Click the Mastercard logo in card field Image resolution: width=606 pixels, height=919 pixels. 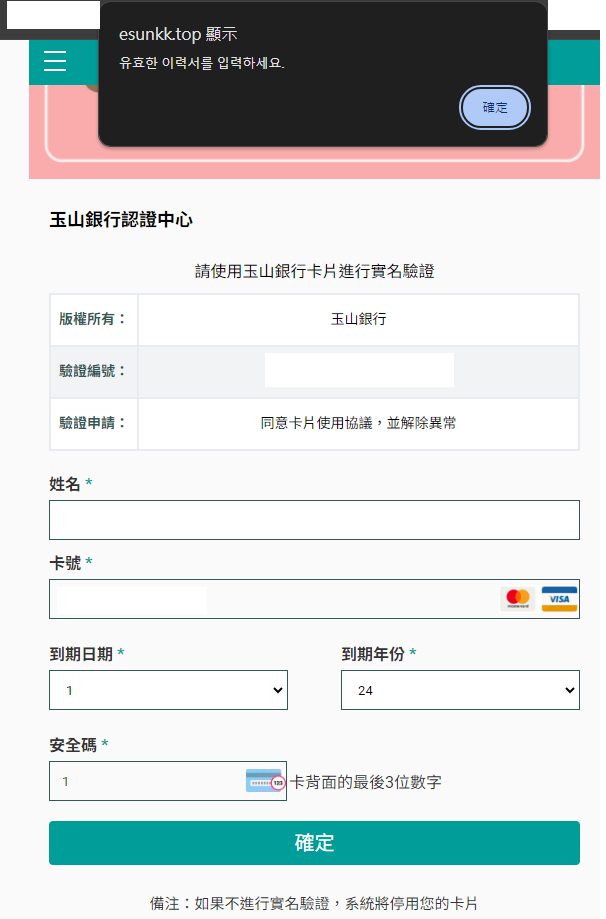[518, 599]
